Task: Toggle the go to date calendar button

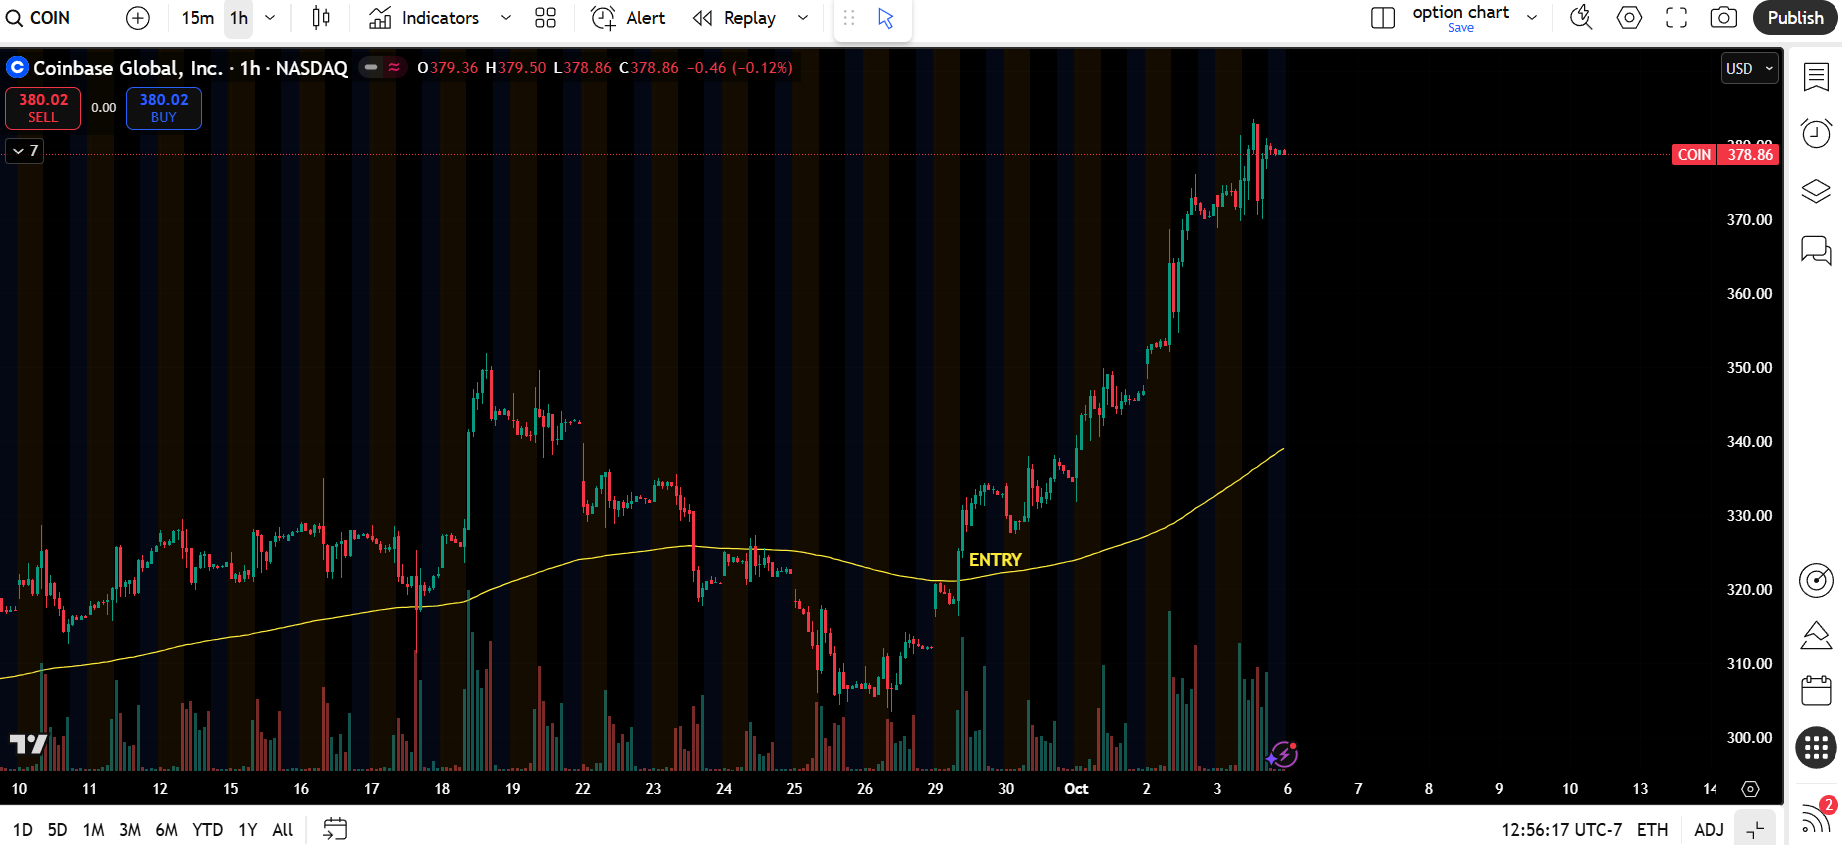Action: pos(335,829)
